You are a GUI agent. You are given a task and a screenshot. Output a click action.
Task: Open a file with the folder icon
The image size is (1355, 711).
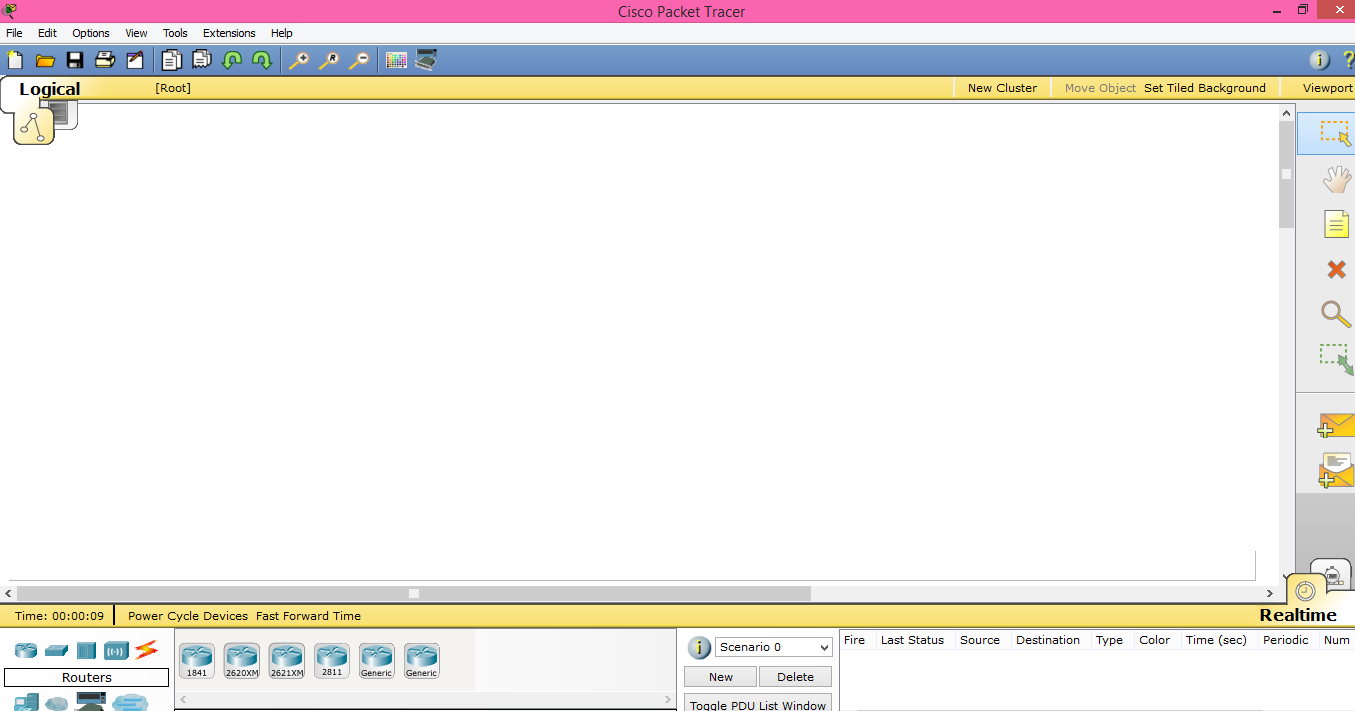tap(45, 60)
